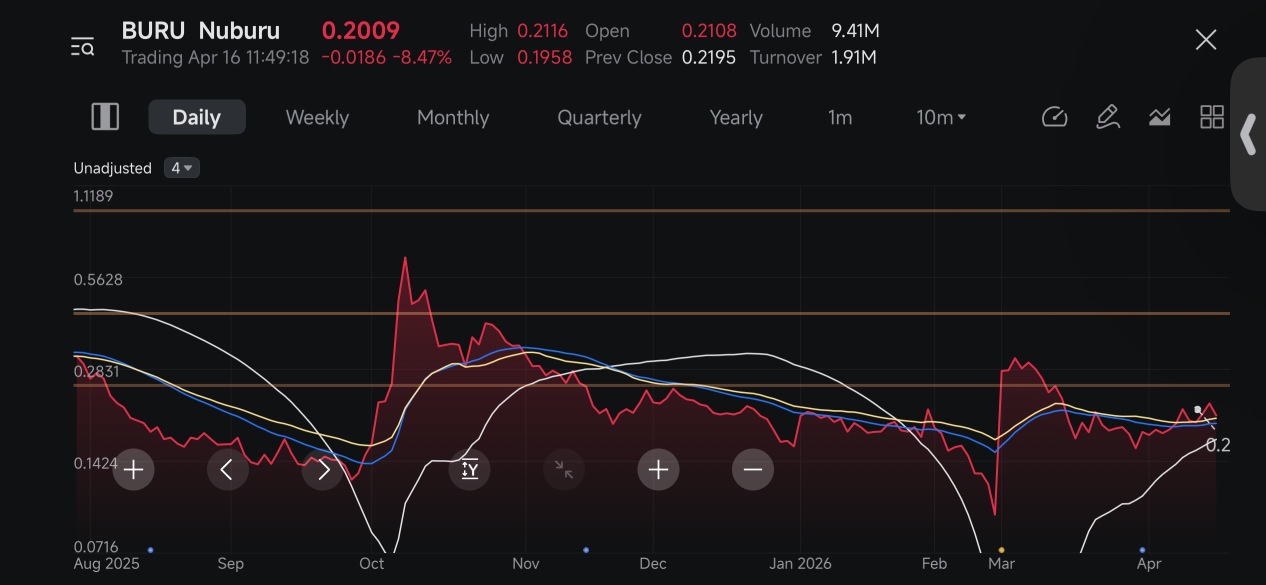
Task: Click the blue event dot near Aug 2025
Action: tap(150, 550)
